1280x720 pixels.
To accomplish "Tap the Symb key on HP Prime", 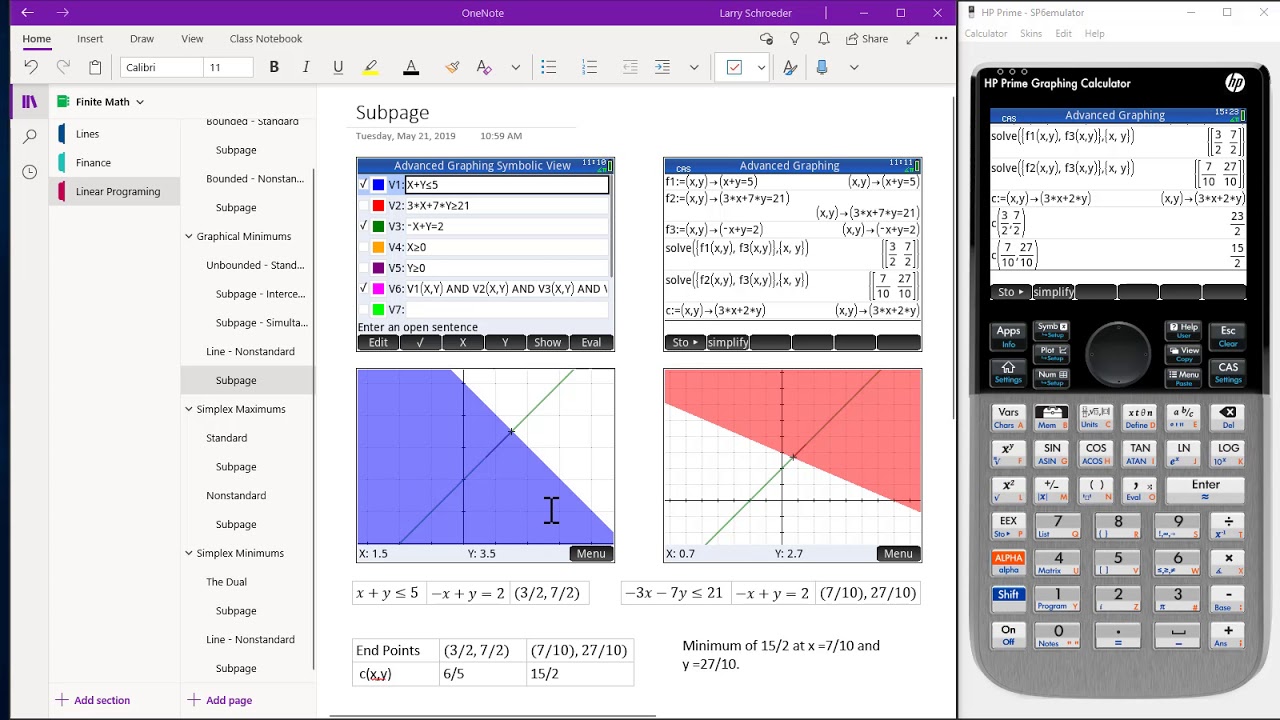I will click(x=1052, y=330).
